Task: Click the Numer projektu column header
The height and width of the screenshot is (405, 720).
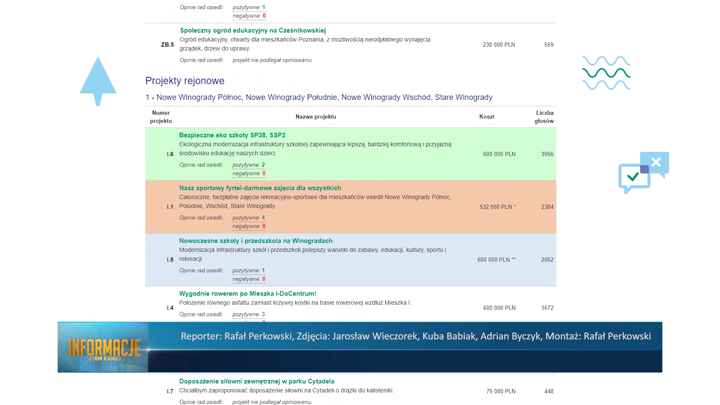Action: [161, 117]
